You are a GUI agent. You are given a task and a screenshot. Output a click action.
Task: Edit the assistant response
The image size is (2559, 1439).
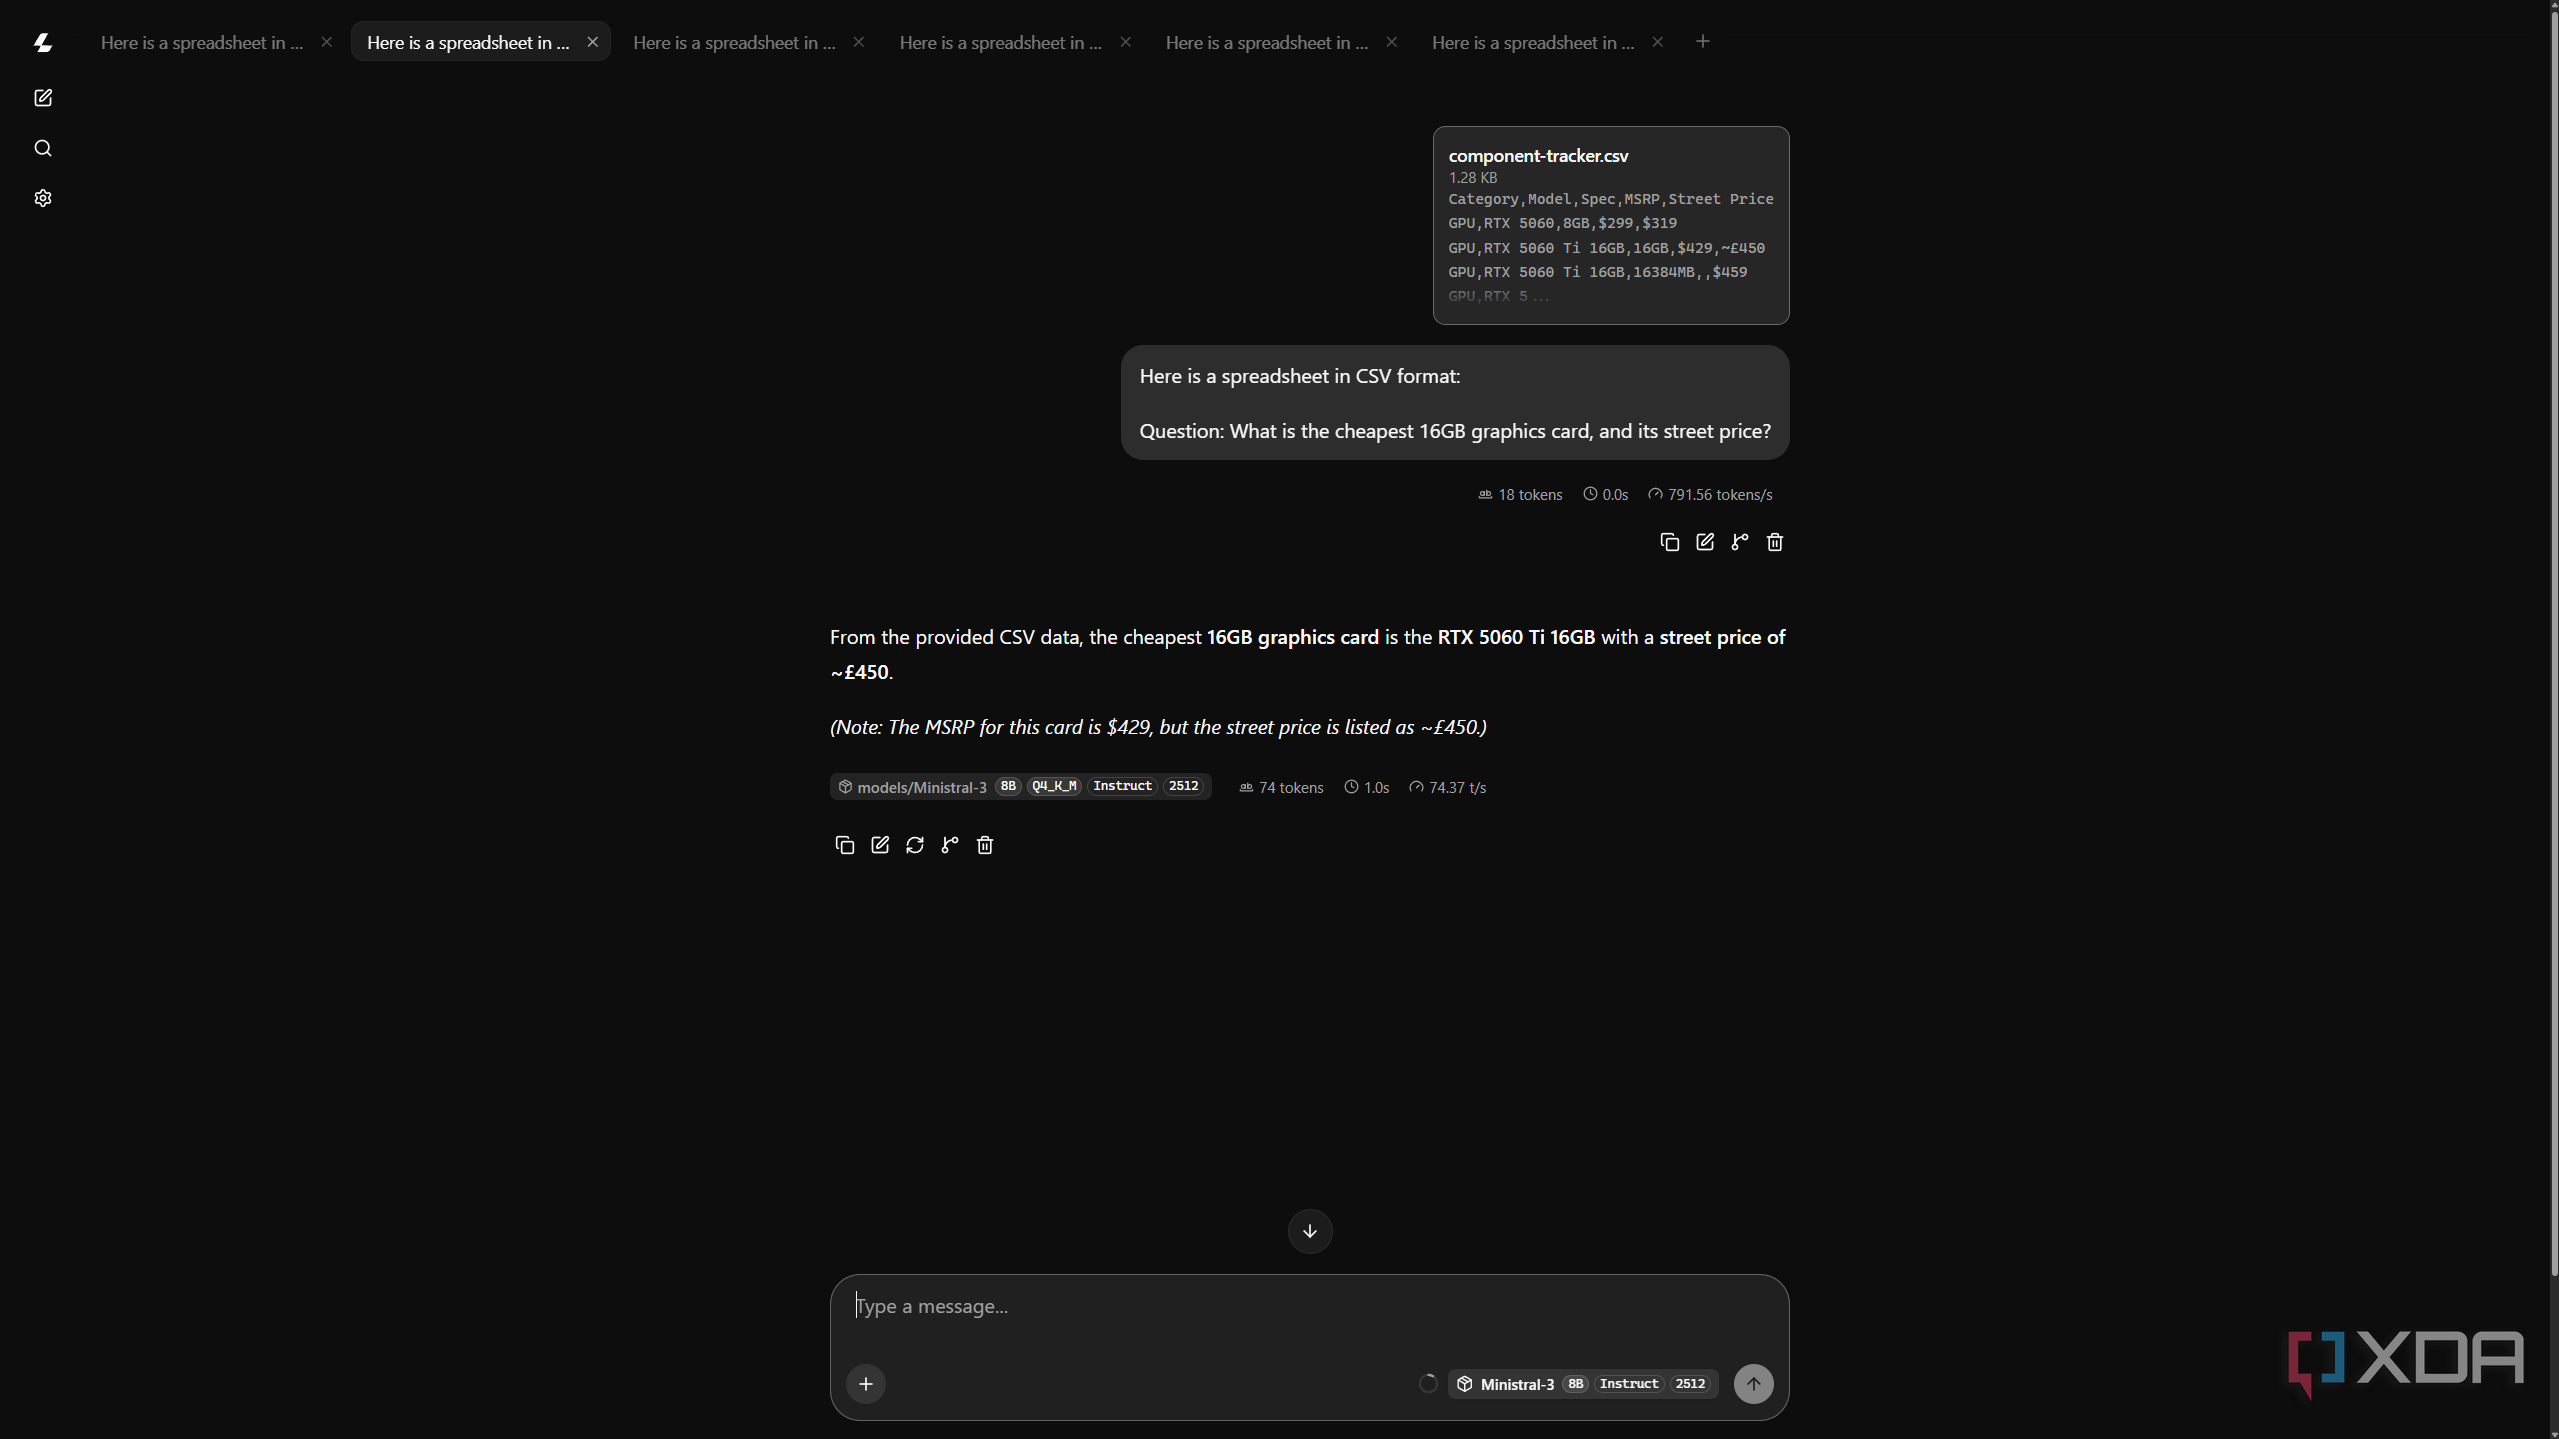[x=880, y=845]
